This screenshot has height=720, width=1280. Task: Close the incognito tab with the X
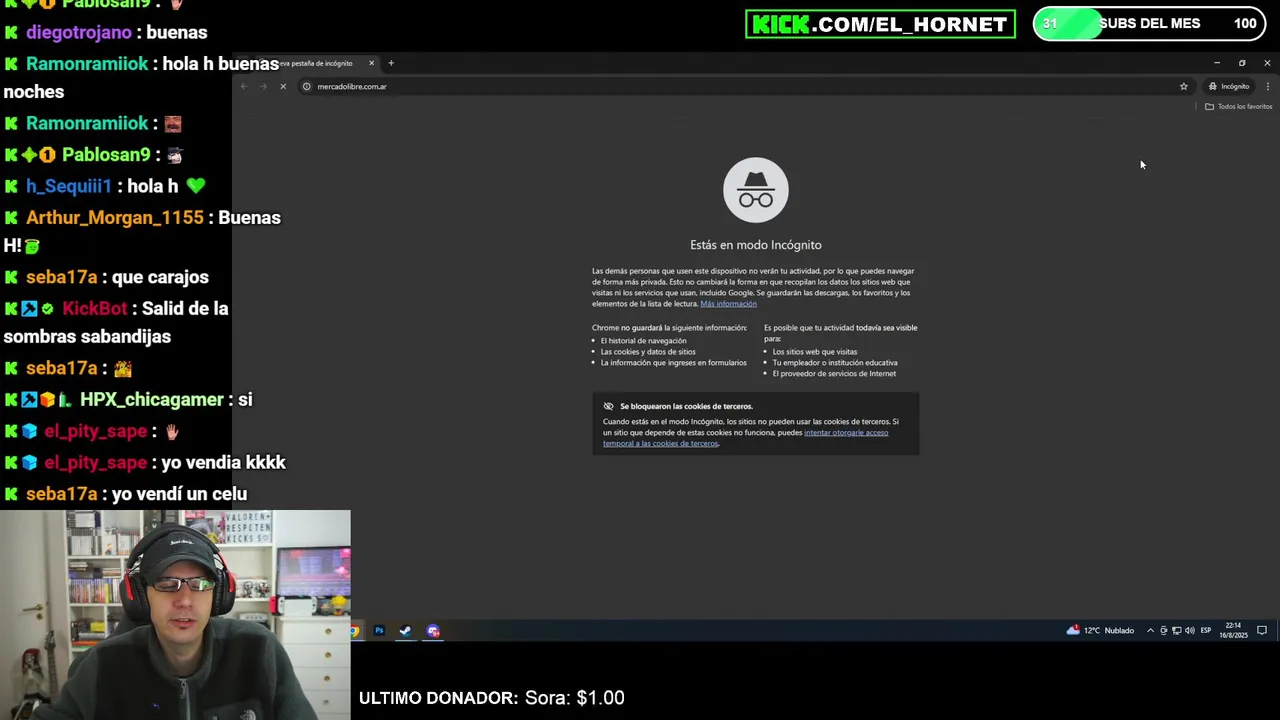(371, 63)
